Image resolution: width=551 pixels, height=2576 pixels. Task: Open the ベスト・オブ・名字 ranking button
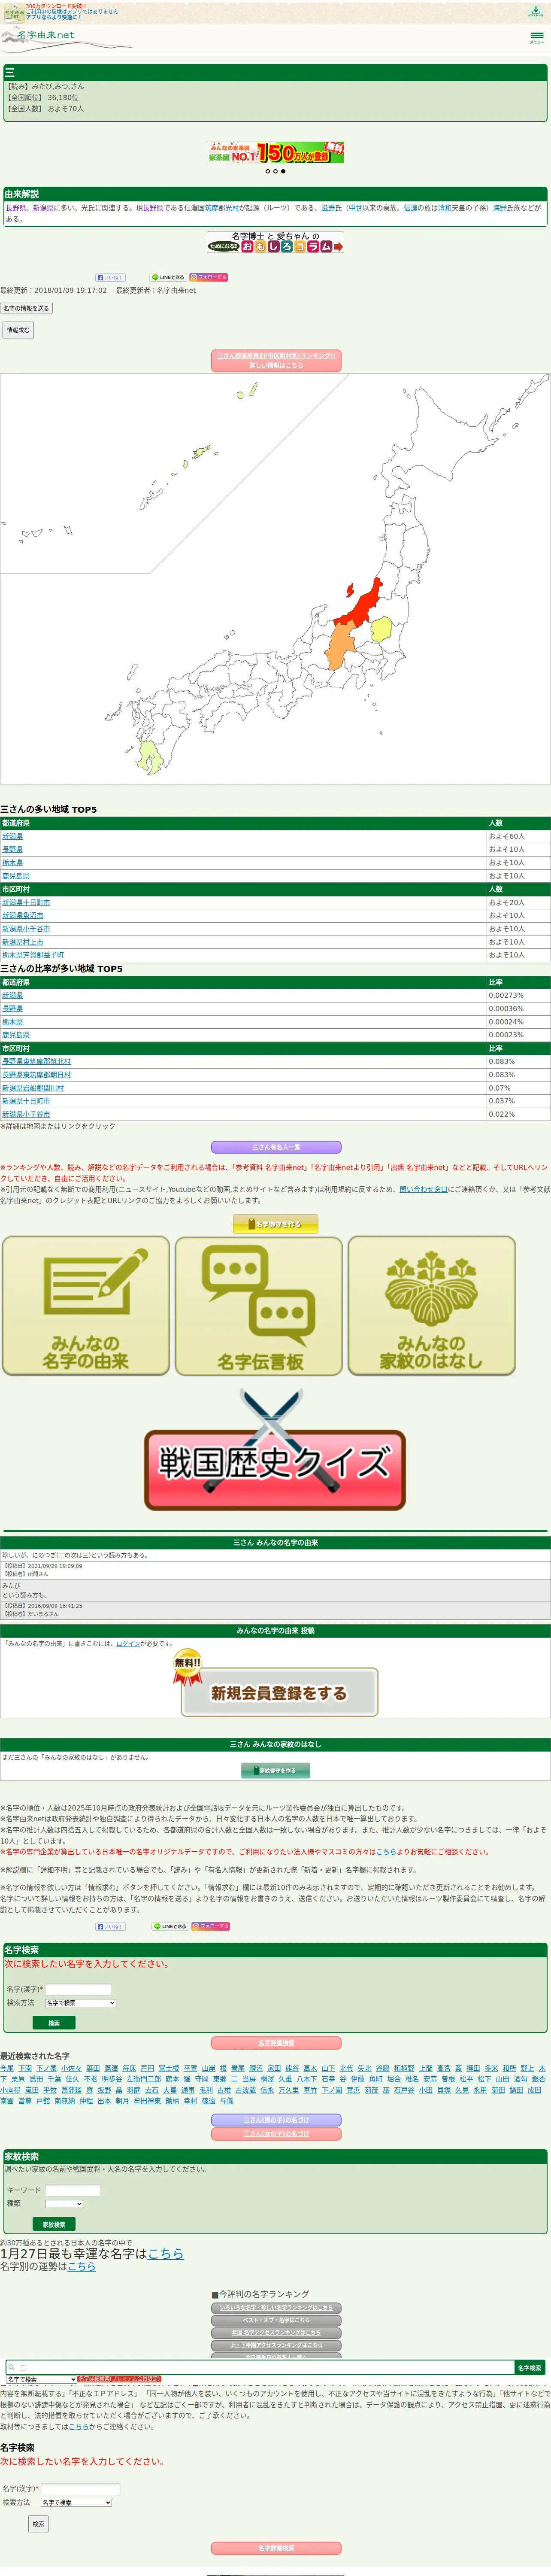point(276,2320)
